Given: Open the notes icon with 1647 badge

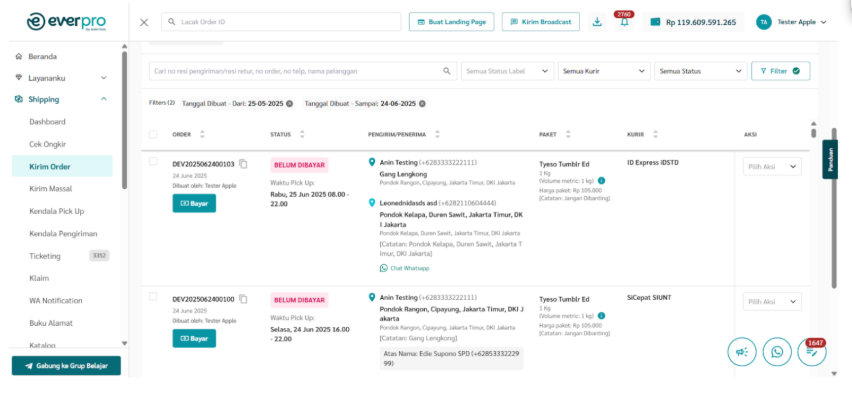Looking at the screenshot, I should tap(812, 352).
